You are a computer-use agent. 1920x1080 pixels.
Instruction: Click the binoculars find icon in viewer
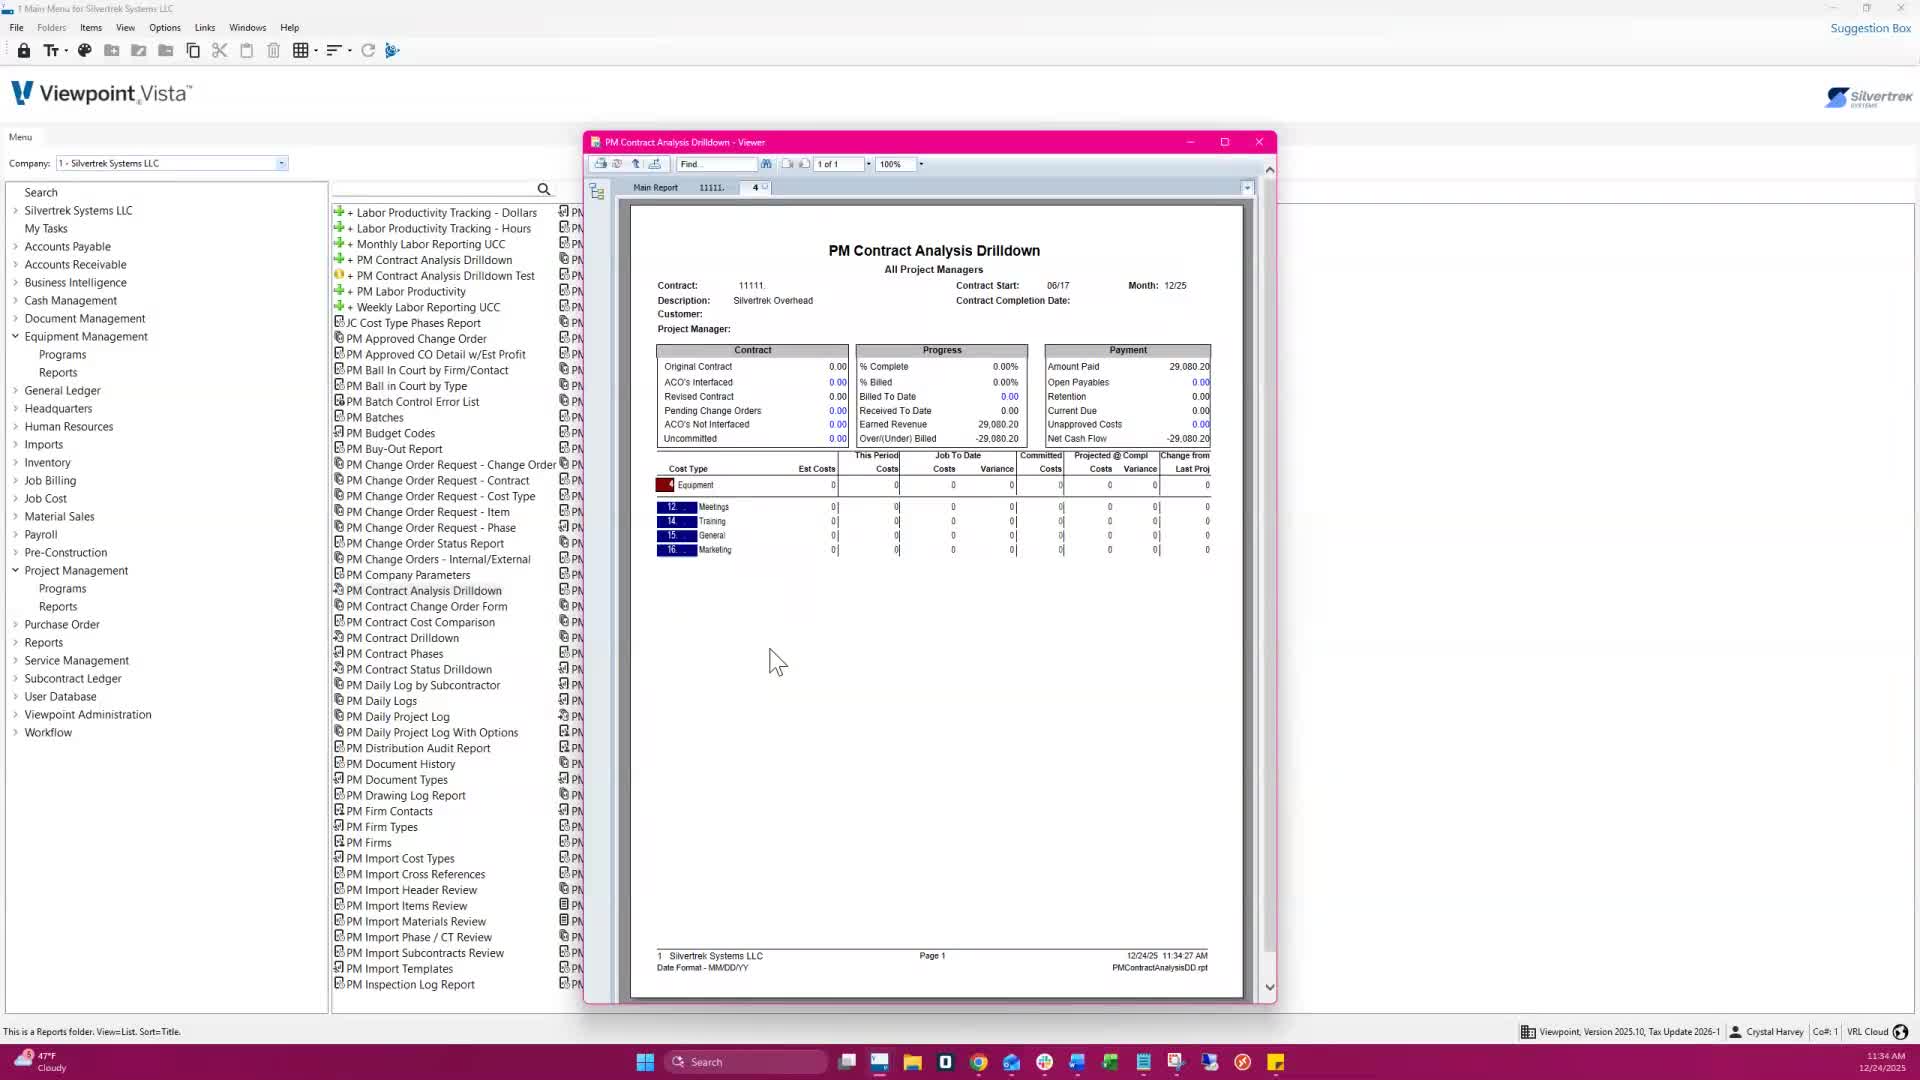click(x=766, y=164)
